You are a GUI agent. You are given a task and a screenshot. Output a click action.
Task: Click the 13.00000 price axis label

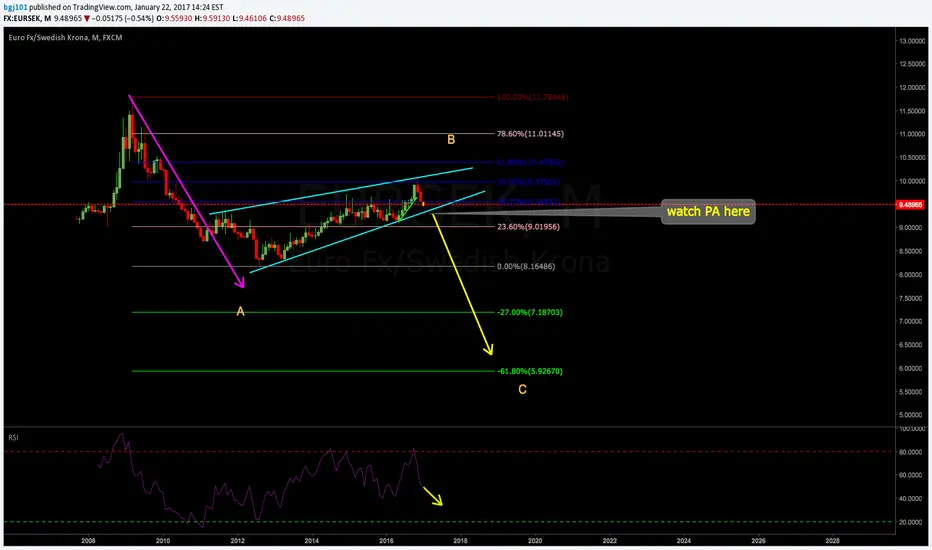912,41
